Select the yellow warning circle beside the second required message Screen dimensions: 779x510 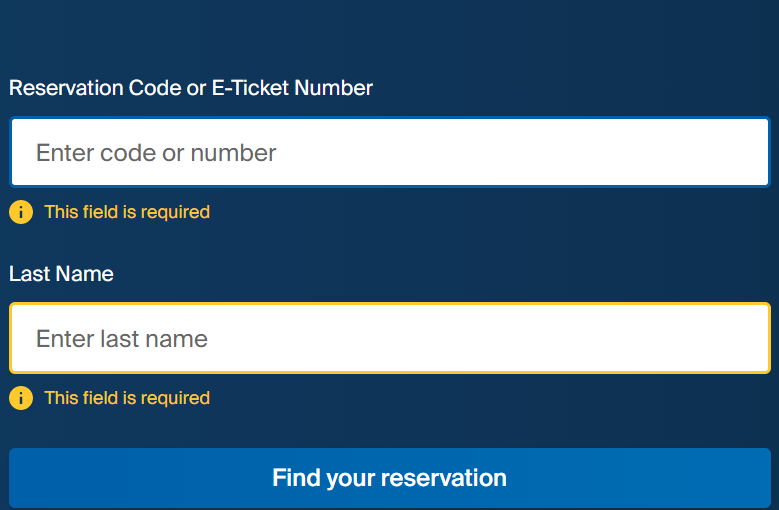(21, 398)
